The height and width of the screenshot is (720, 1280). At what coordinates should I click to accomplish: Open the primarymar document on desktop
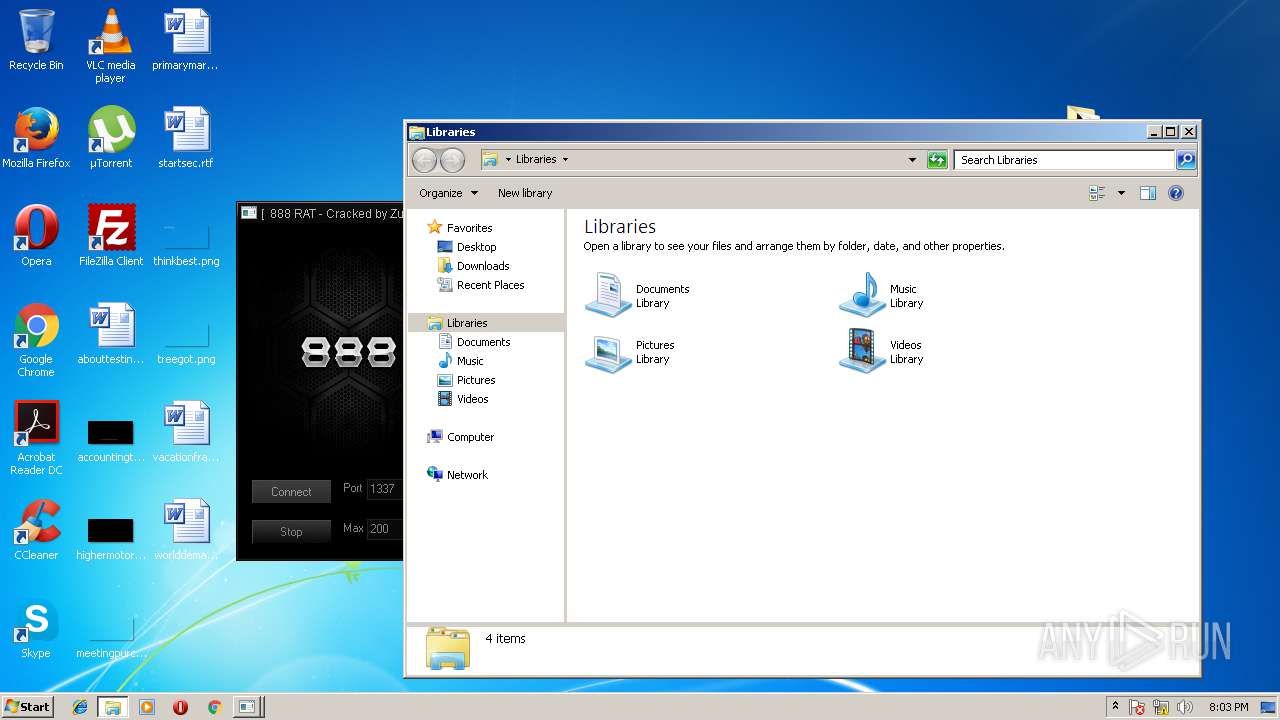pos(185,40)
